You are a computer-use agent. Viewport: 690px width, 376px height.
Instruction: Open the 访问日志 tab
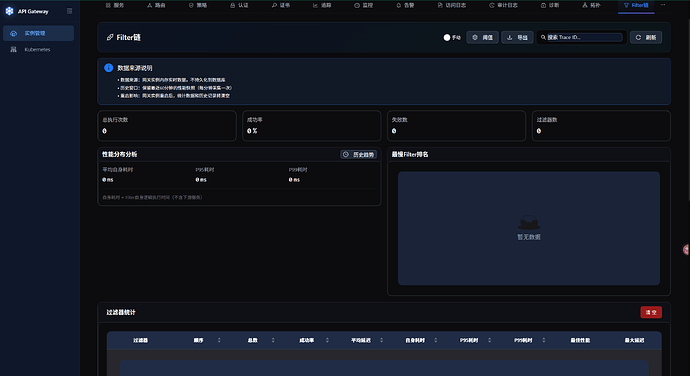[451, 5]
